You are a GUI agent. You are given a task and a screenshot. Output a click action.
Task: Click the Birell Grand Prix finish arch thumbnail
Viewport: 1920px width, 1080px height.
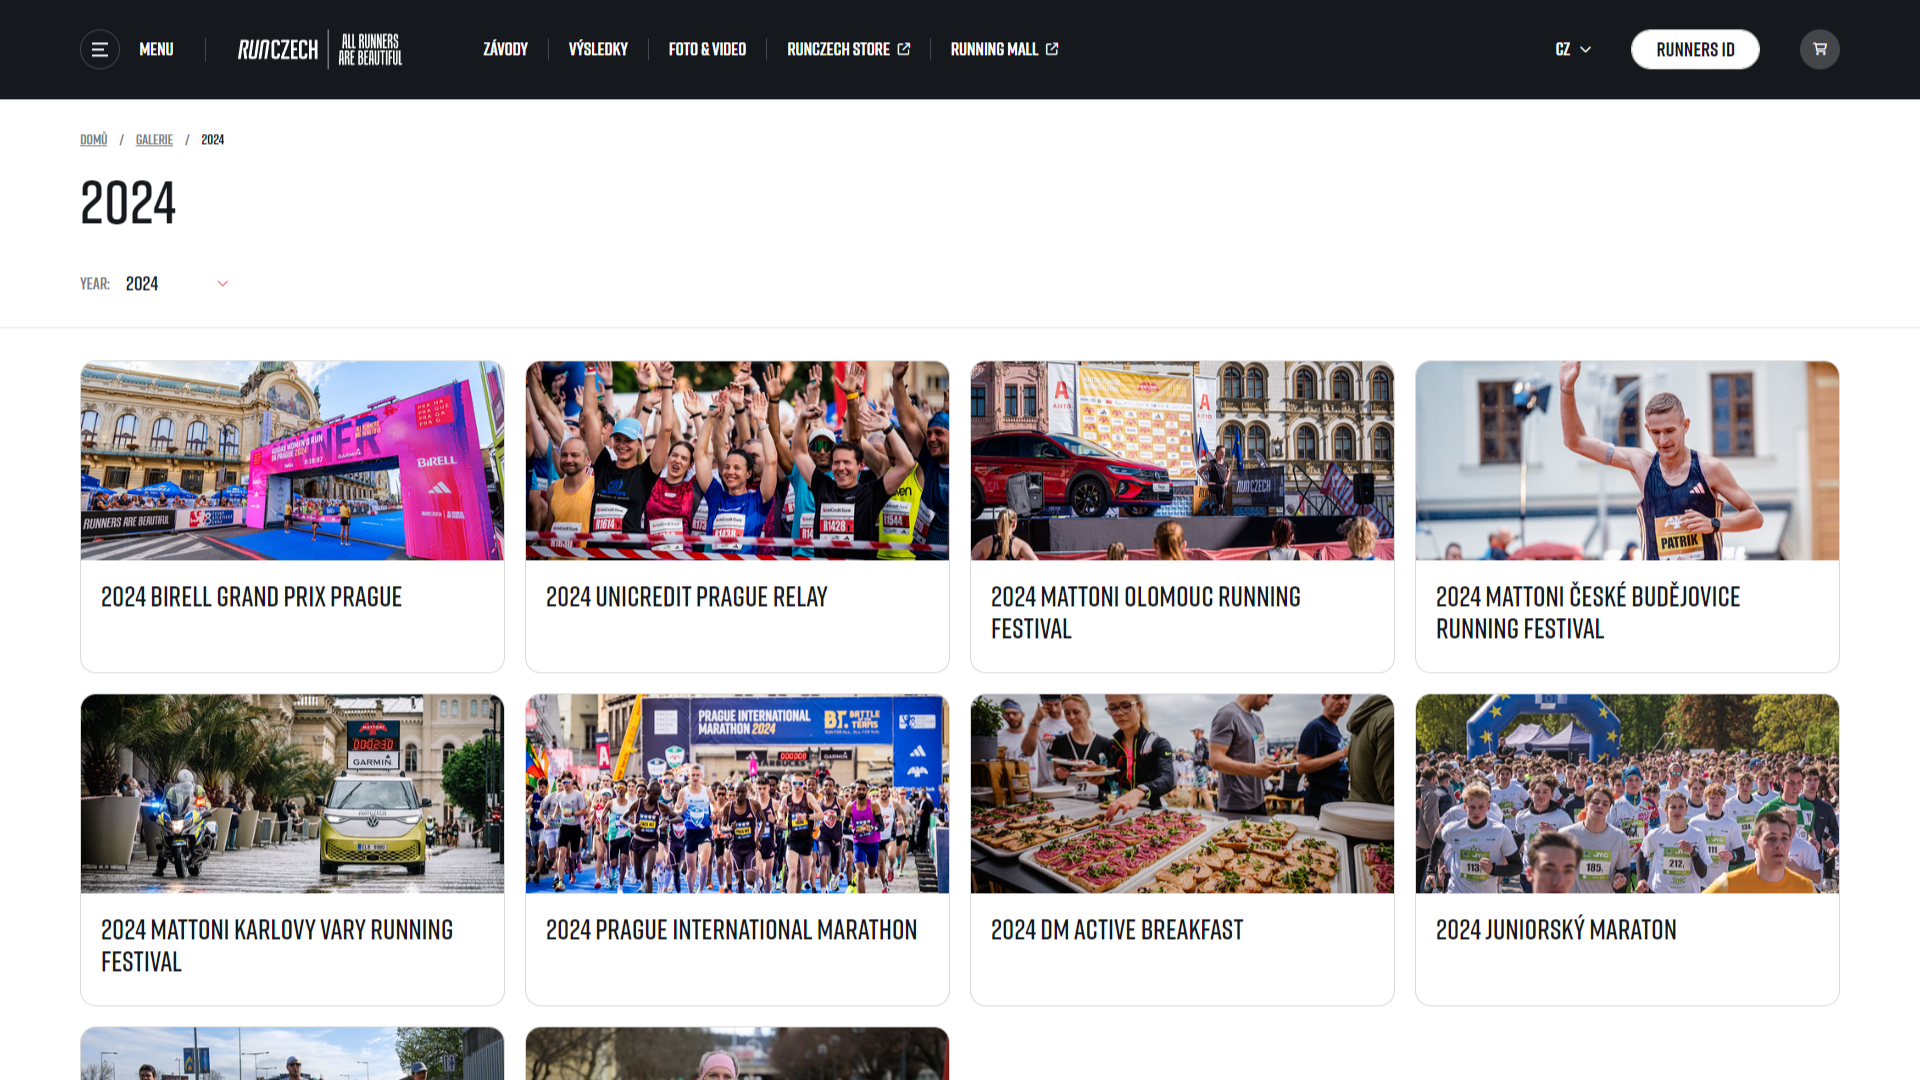point(292,460)
